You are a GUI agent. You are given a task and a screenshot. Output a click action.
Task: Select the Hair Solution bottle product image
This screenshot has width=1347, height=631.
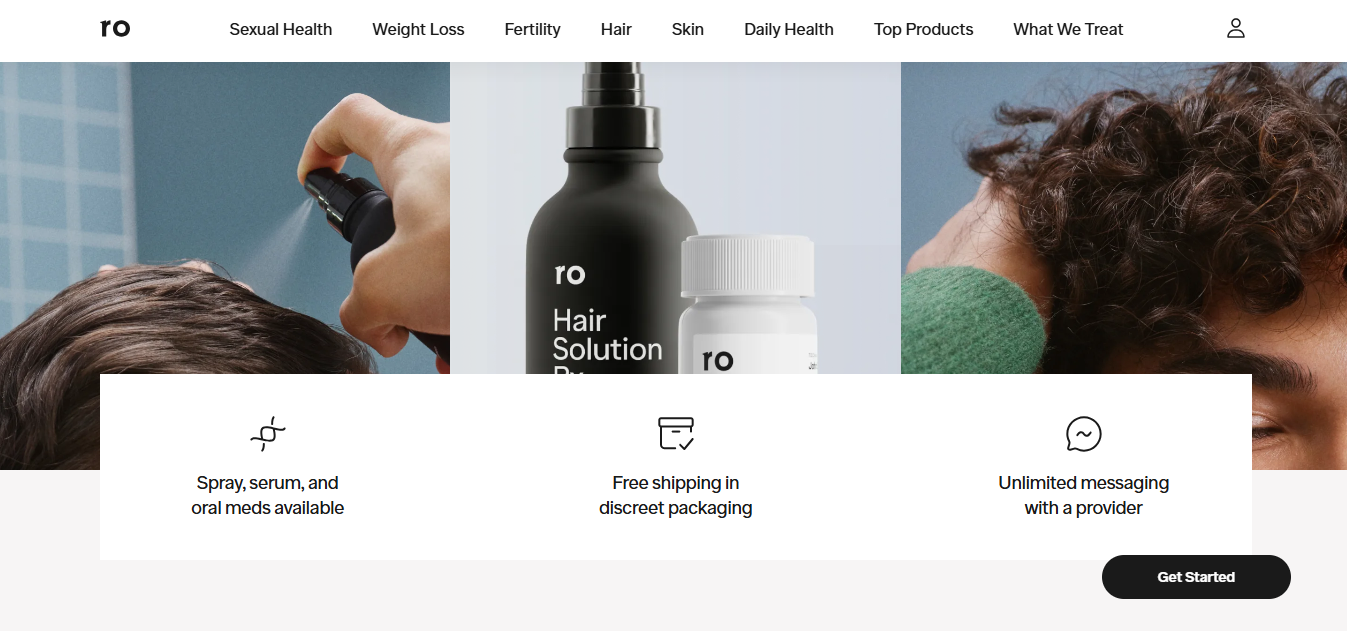675,218
